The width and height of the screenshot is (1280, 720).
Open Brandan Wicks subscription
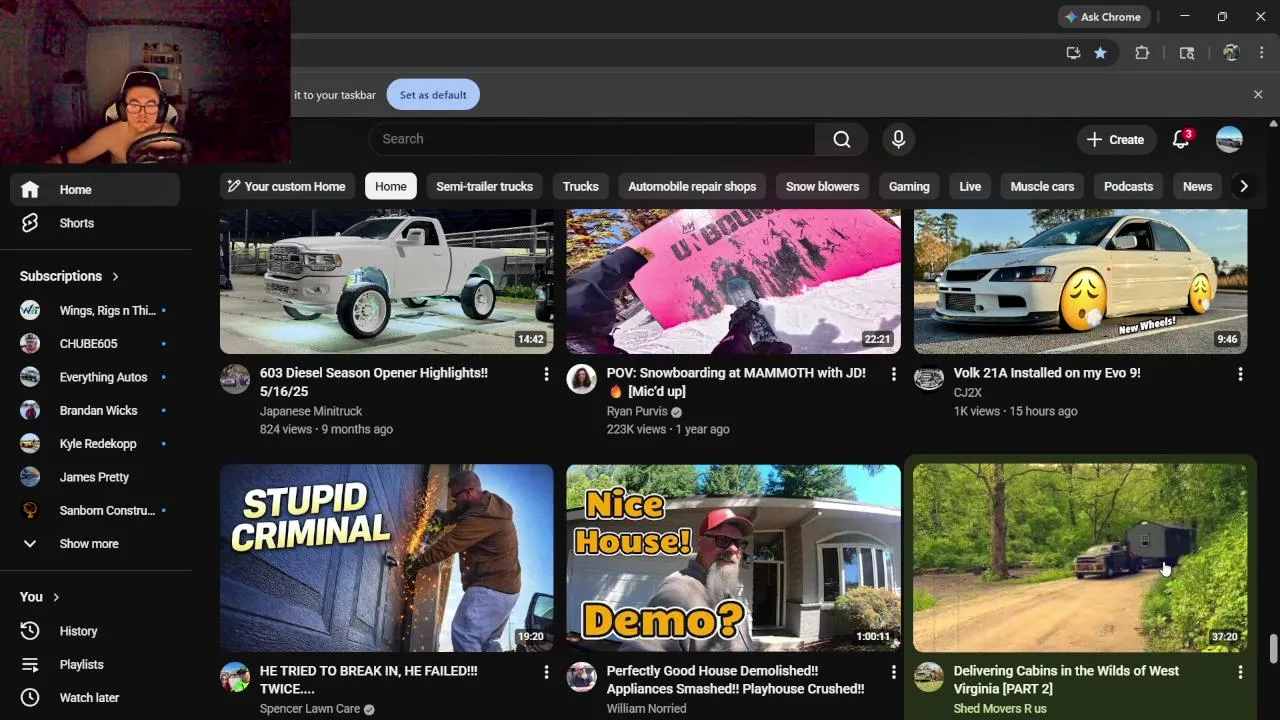click(x=96, y=410)
